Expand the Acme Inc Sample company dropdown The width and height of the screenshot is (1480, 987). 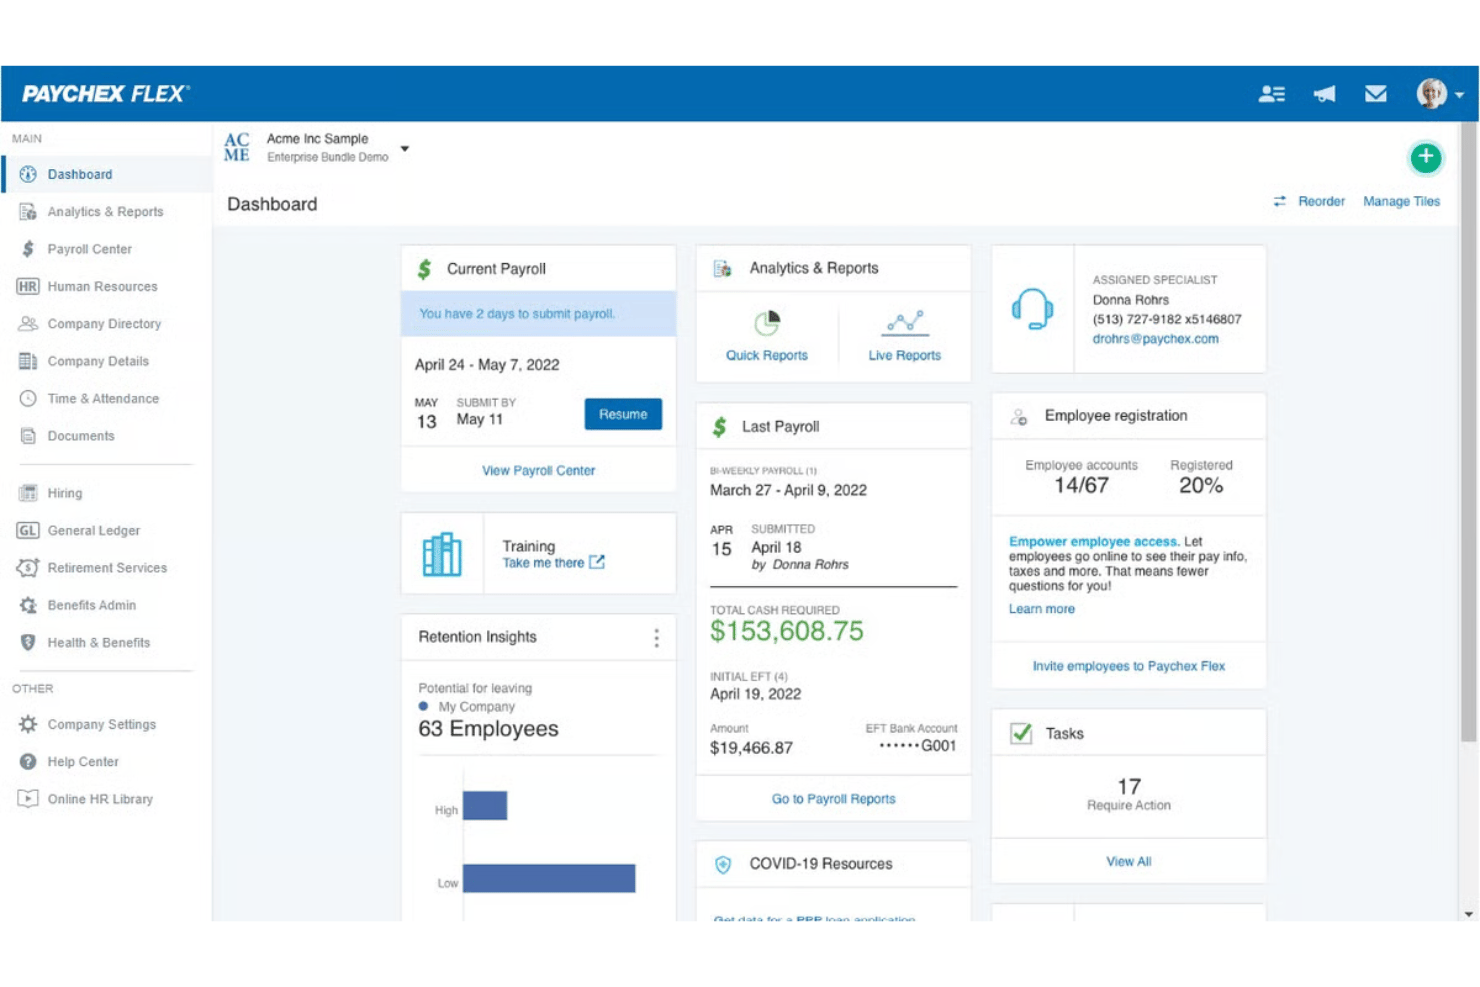(405, 149)
